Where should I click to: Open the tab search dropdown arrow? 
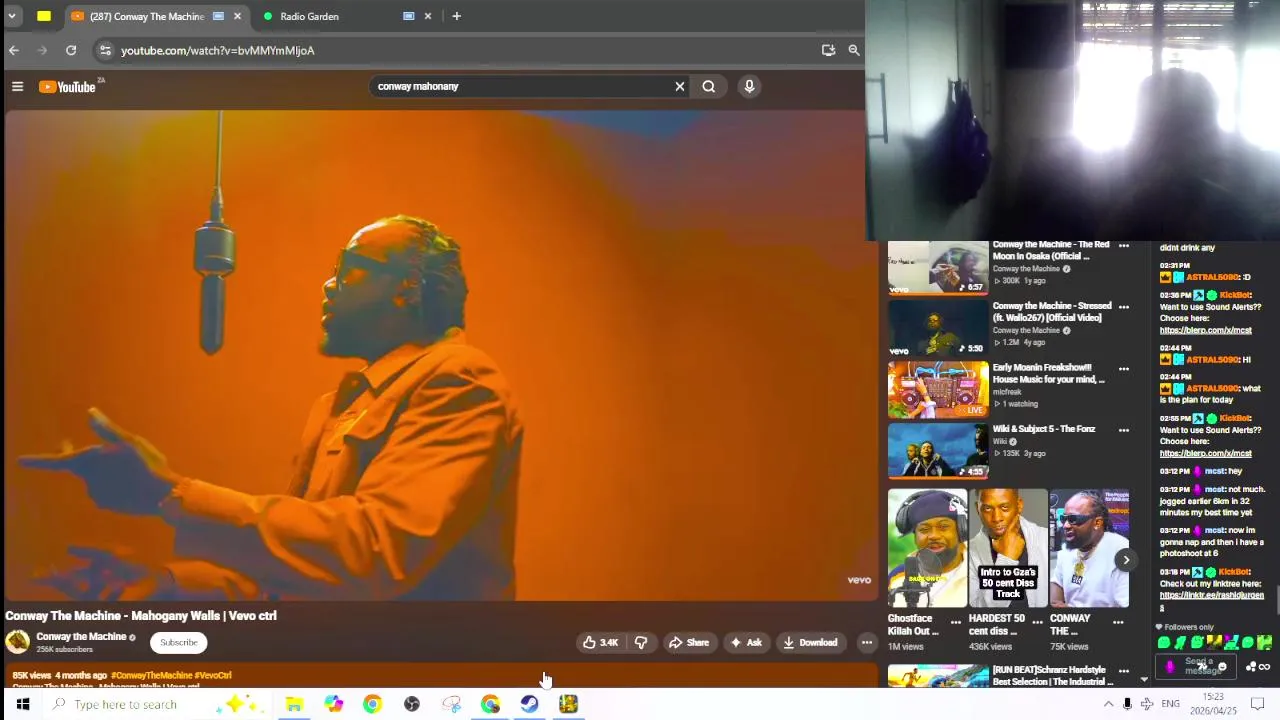pyautogui.click(x=12, y=16)
